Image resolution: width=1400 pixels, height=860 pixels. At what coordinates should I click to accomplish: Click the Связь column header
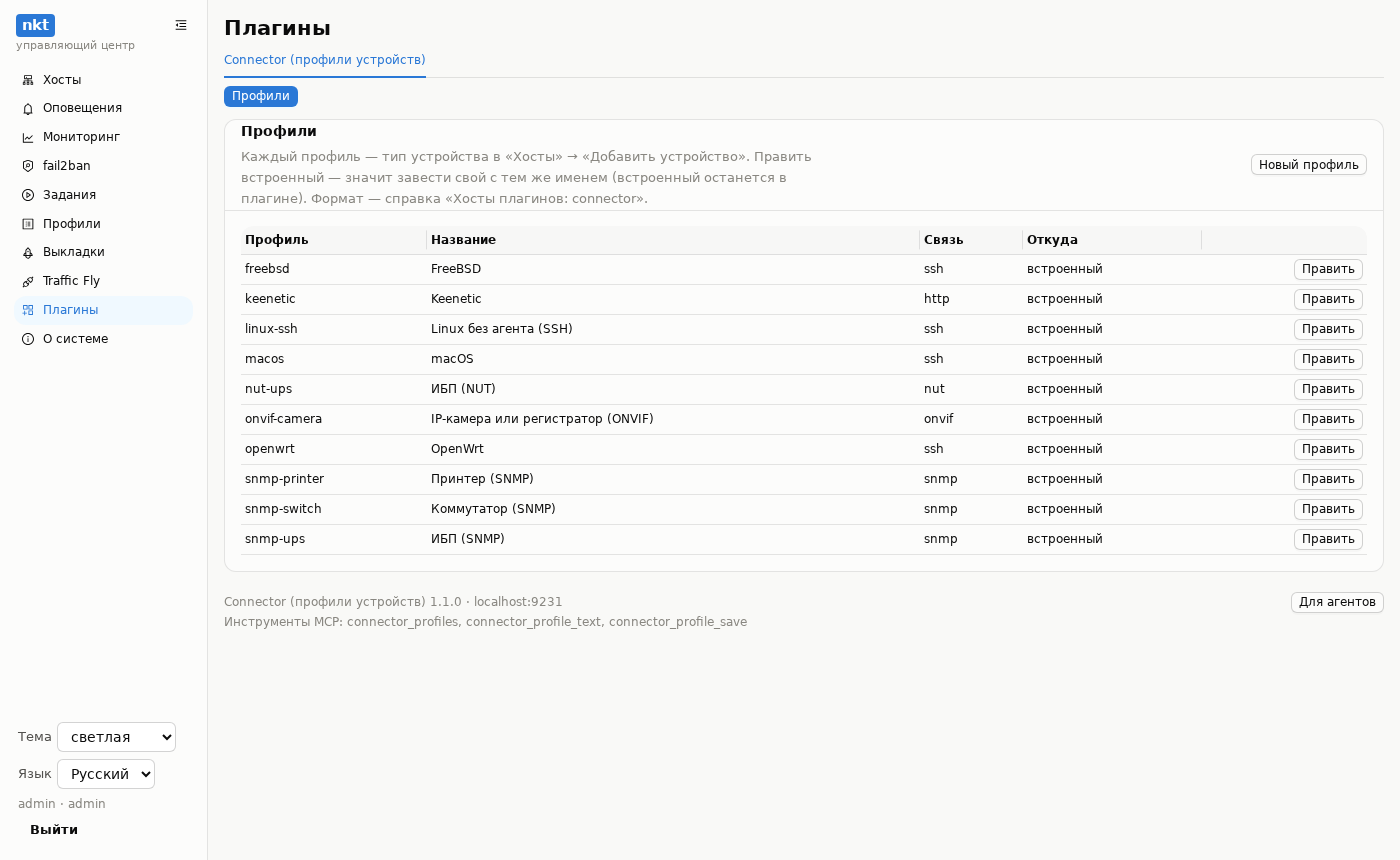click(971, 240)
